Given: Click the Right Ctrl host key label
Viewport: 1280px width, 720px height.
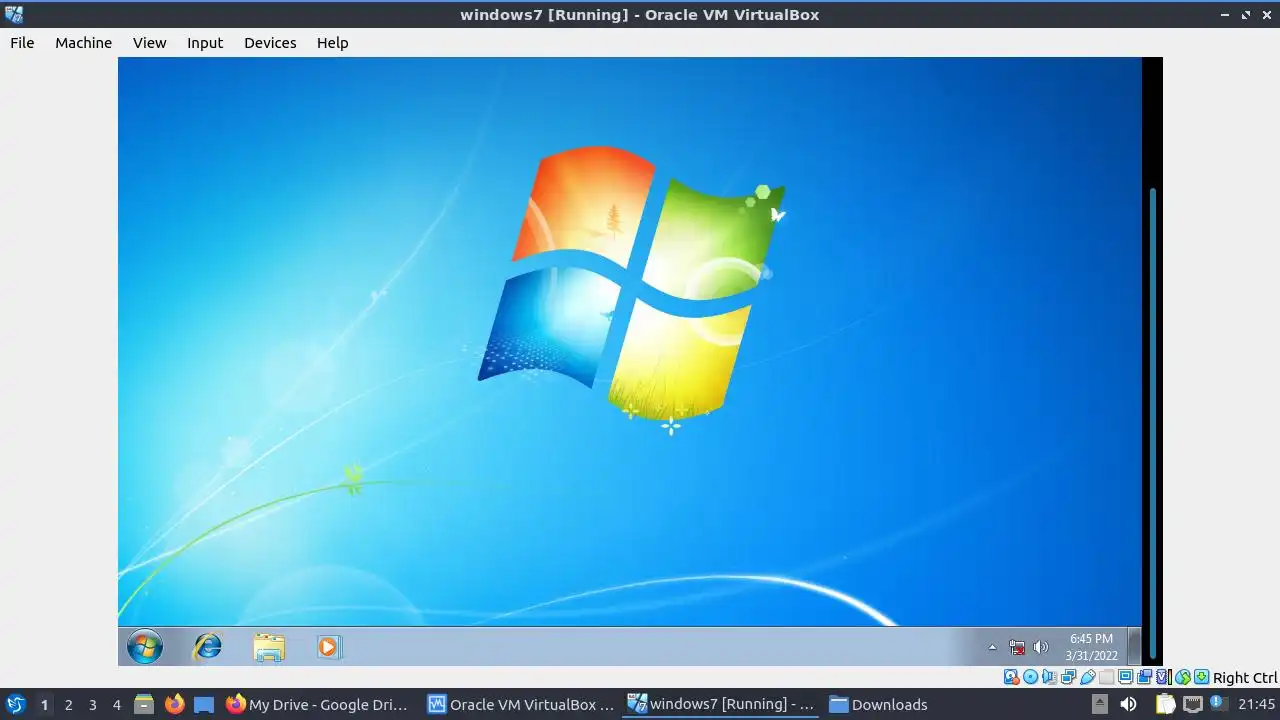Looking at the screenshot, I should click(x=1245, y=678).
